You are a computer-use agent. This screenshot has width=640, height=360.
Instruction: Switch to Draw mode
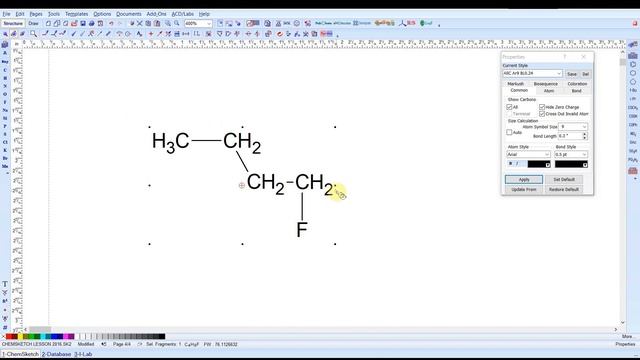33,24
